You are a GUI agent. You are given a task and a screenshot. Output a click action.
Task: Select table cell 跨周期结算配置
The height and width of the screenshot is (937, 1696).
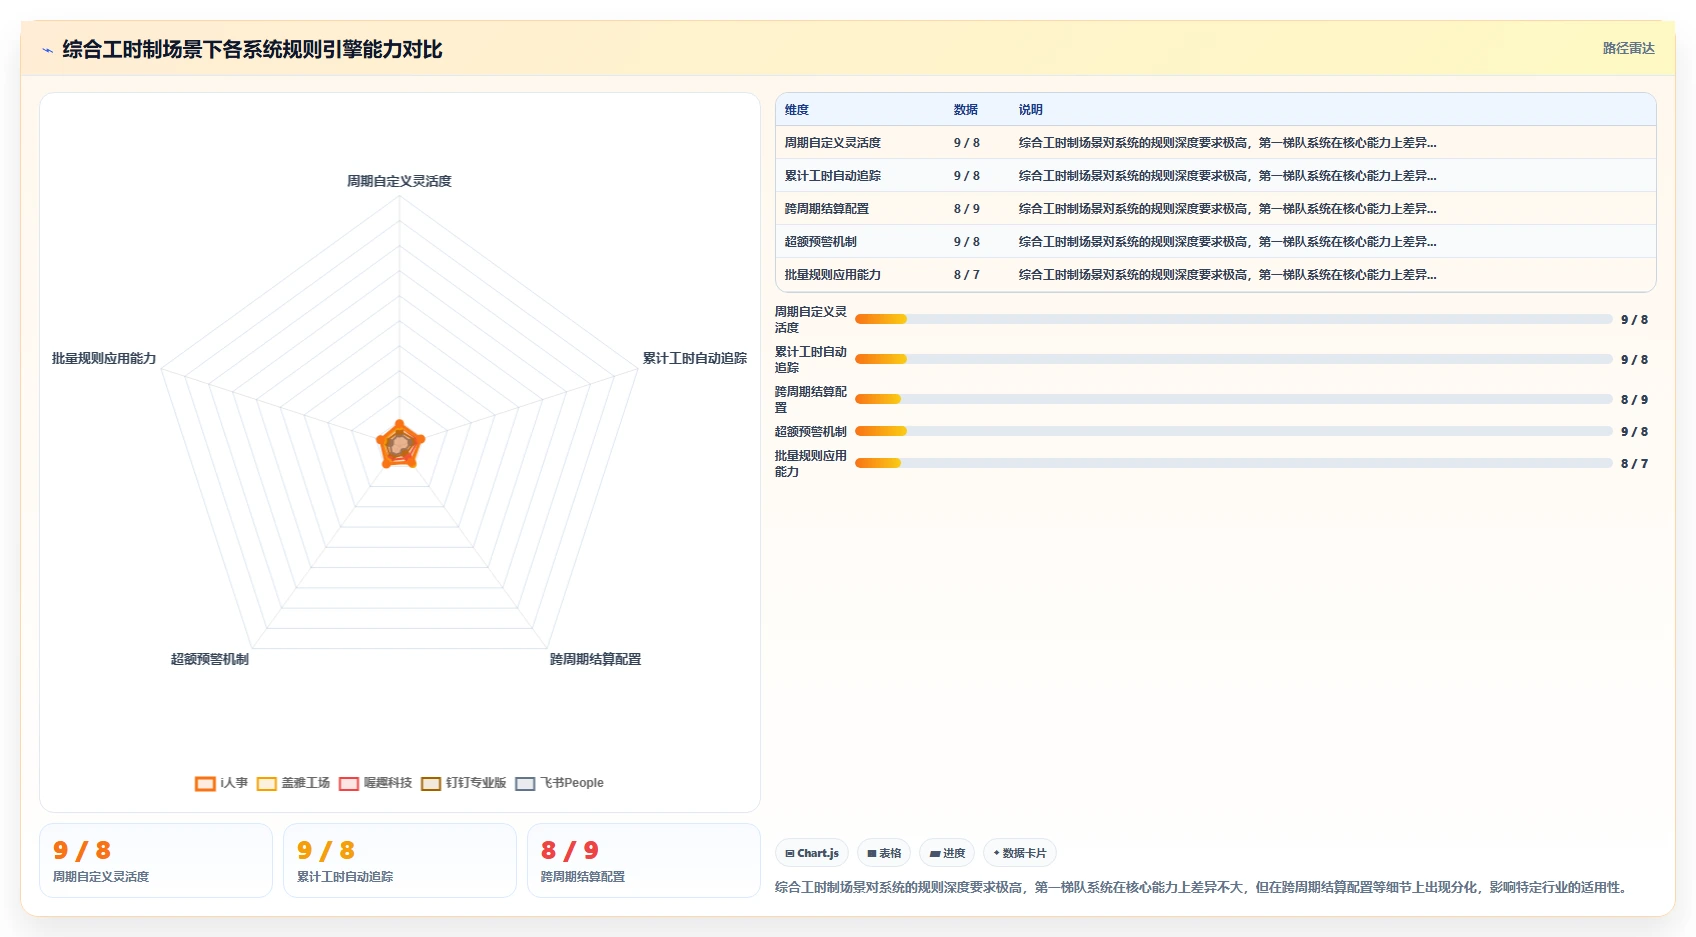(827, 209)
